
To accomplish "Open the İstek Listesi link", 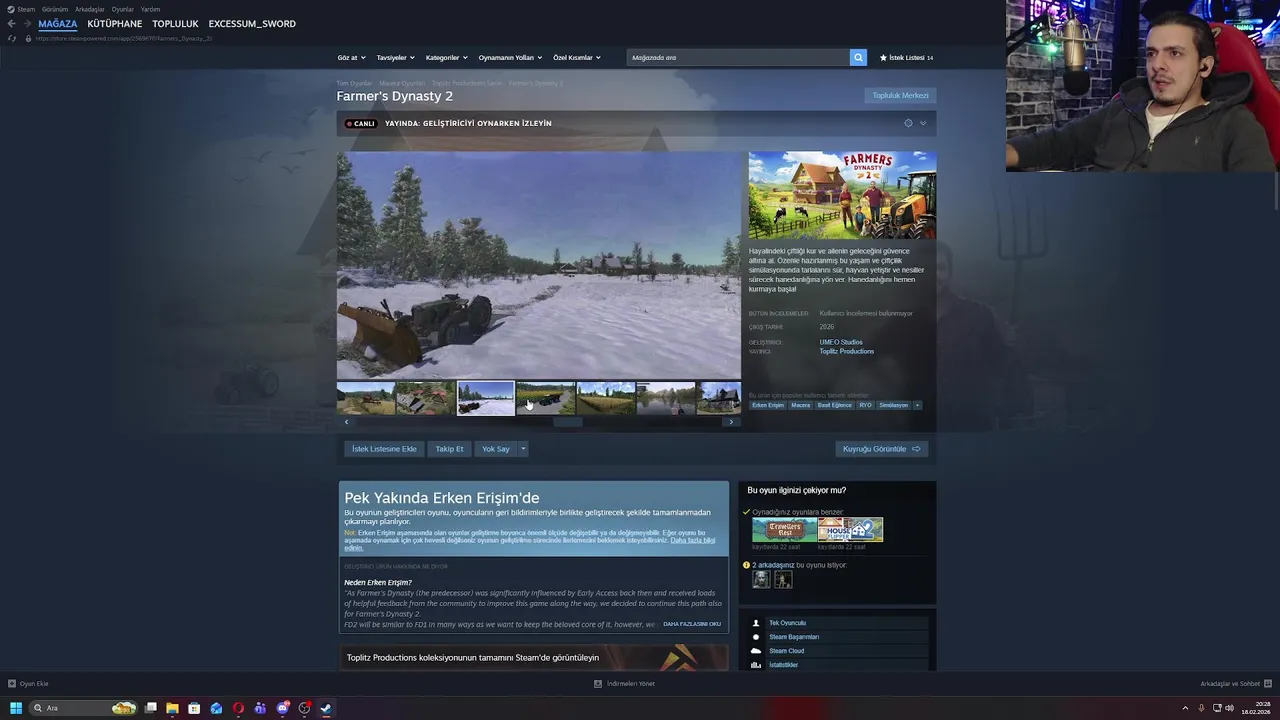I will coord(906,57).
